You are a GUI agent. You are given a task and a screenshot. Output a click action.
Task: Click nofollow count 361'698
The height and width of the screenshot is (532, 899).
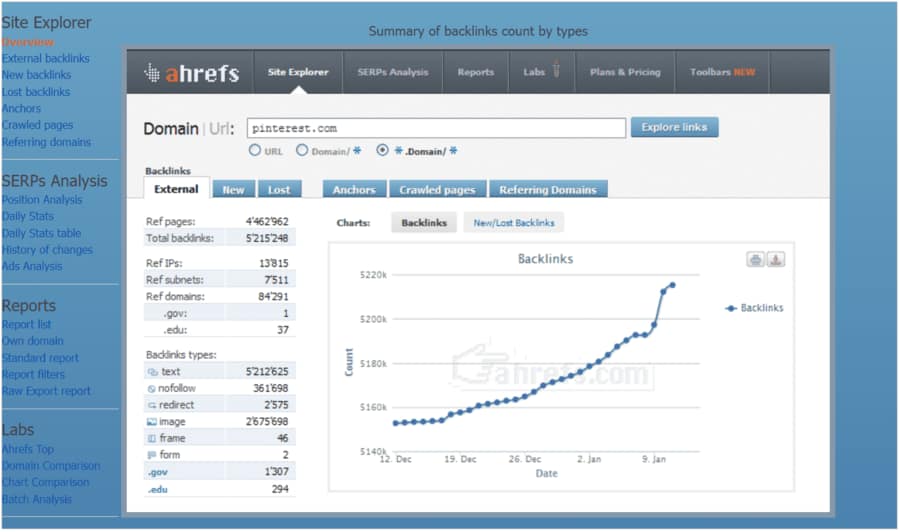[271, 389]
